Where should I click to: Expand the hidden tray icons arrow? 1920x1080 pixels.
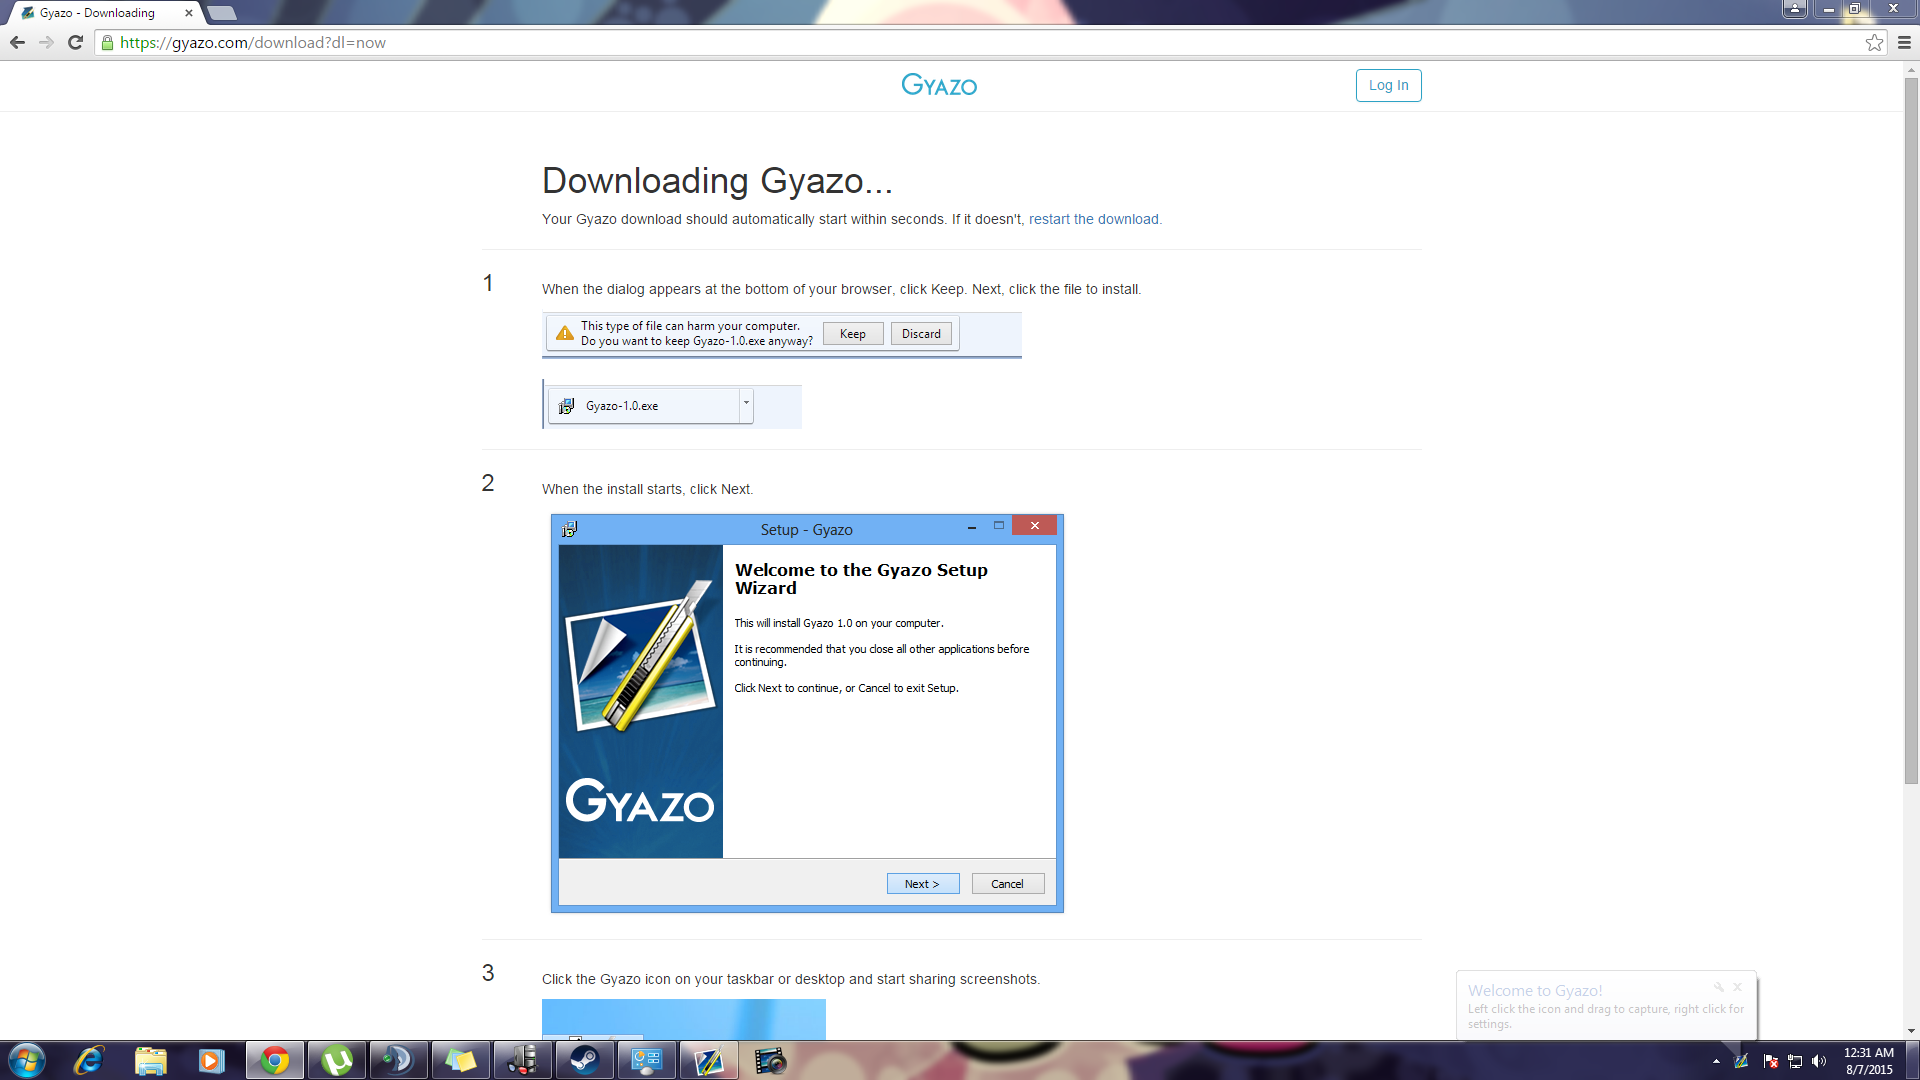1716,1061
